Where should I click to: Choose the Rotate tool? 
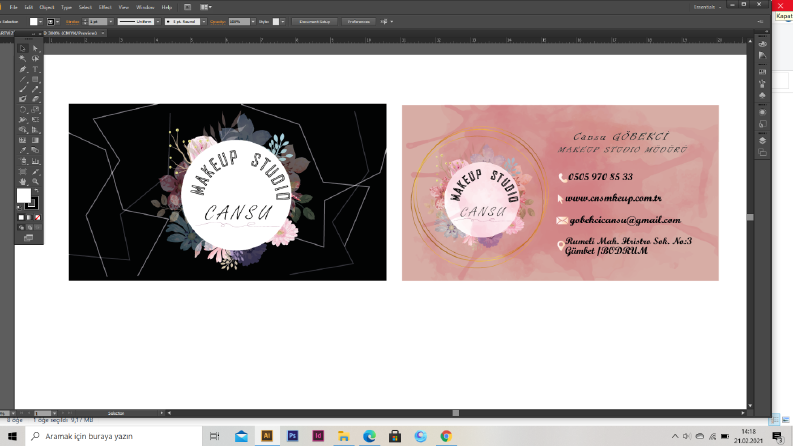[x=23, y=110]
